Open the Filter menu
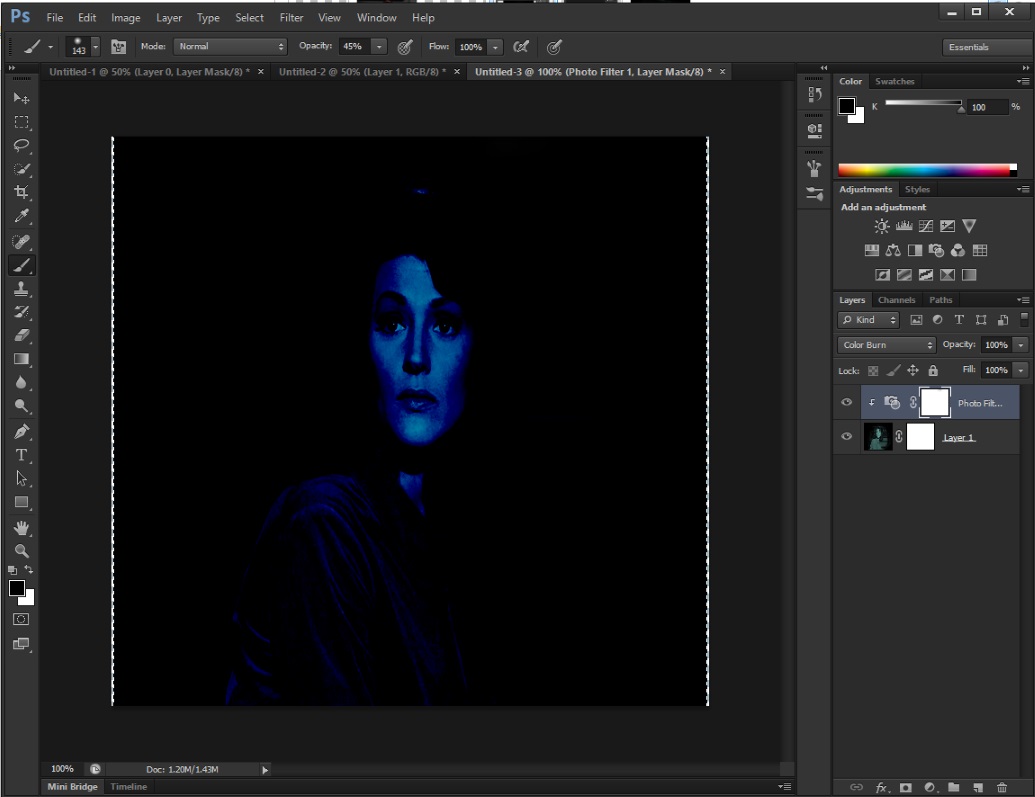Image resolution: width=1035 pixels, height=797 pixels. pos(291,18)
